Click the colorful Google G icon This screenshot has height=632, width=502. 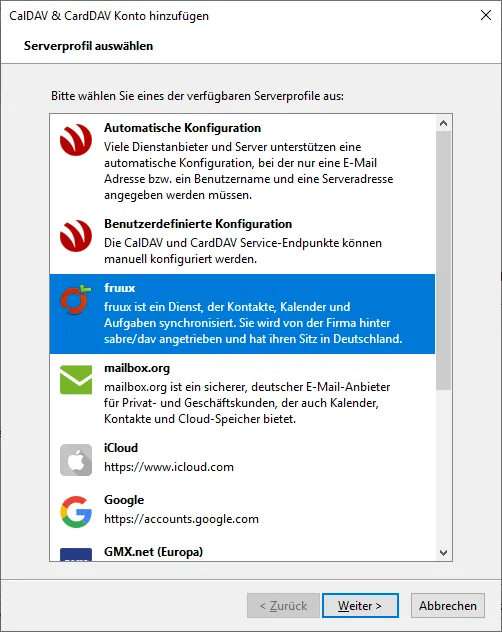coord(76,512)
